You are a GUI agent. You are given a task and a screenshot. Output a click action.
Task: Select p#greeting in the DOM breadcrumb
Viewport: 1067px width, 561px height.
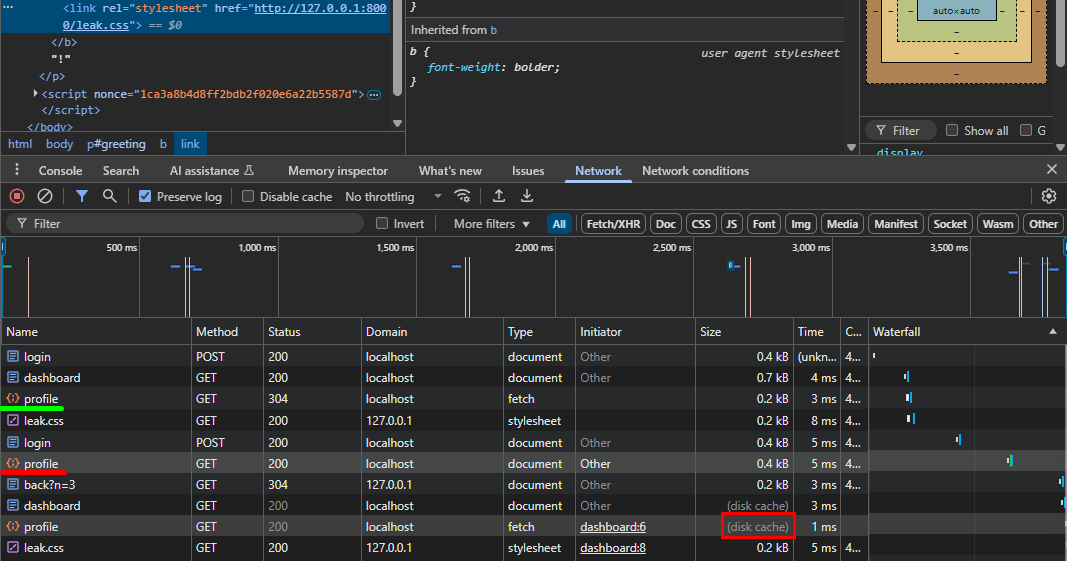[116, 144]
